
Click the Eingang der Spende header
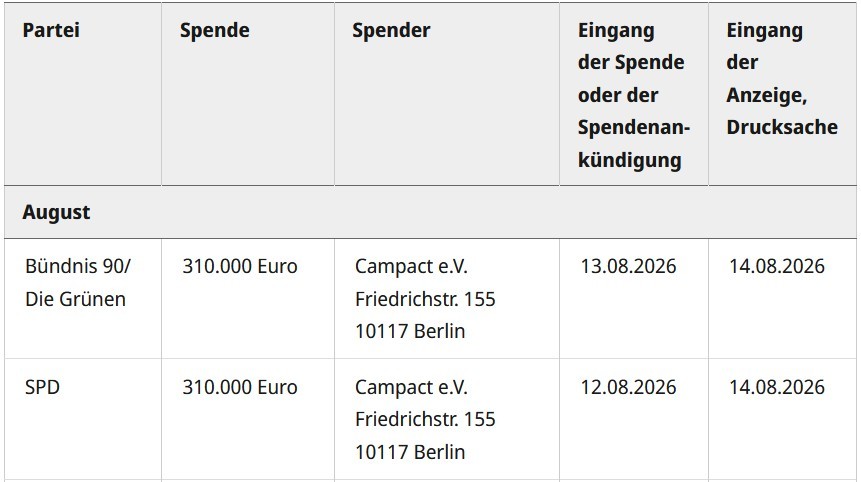point(634,95)
